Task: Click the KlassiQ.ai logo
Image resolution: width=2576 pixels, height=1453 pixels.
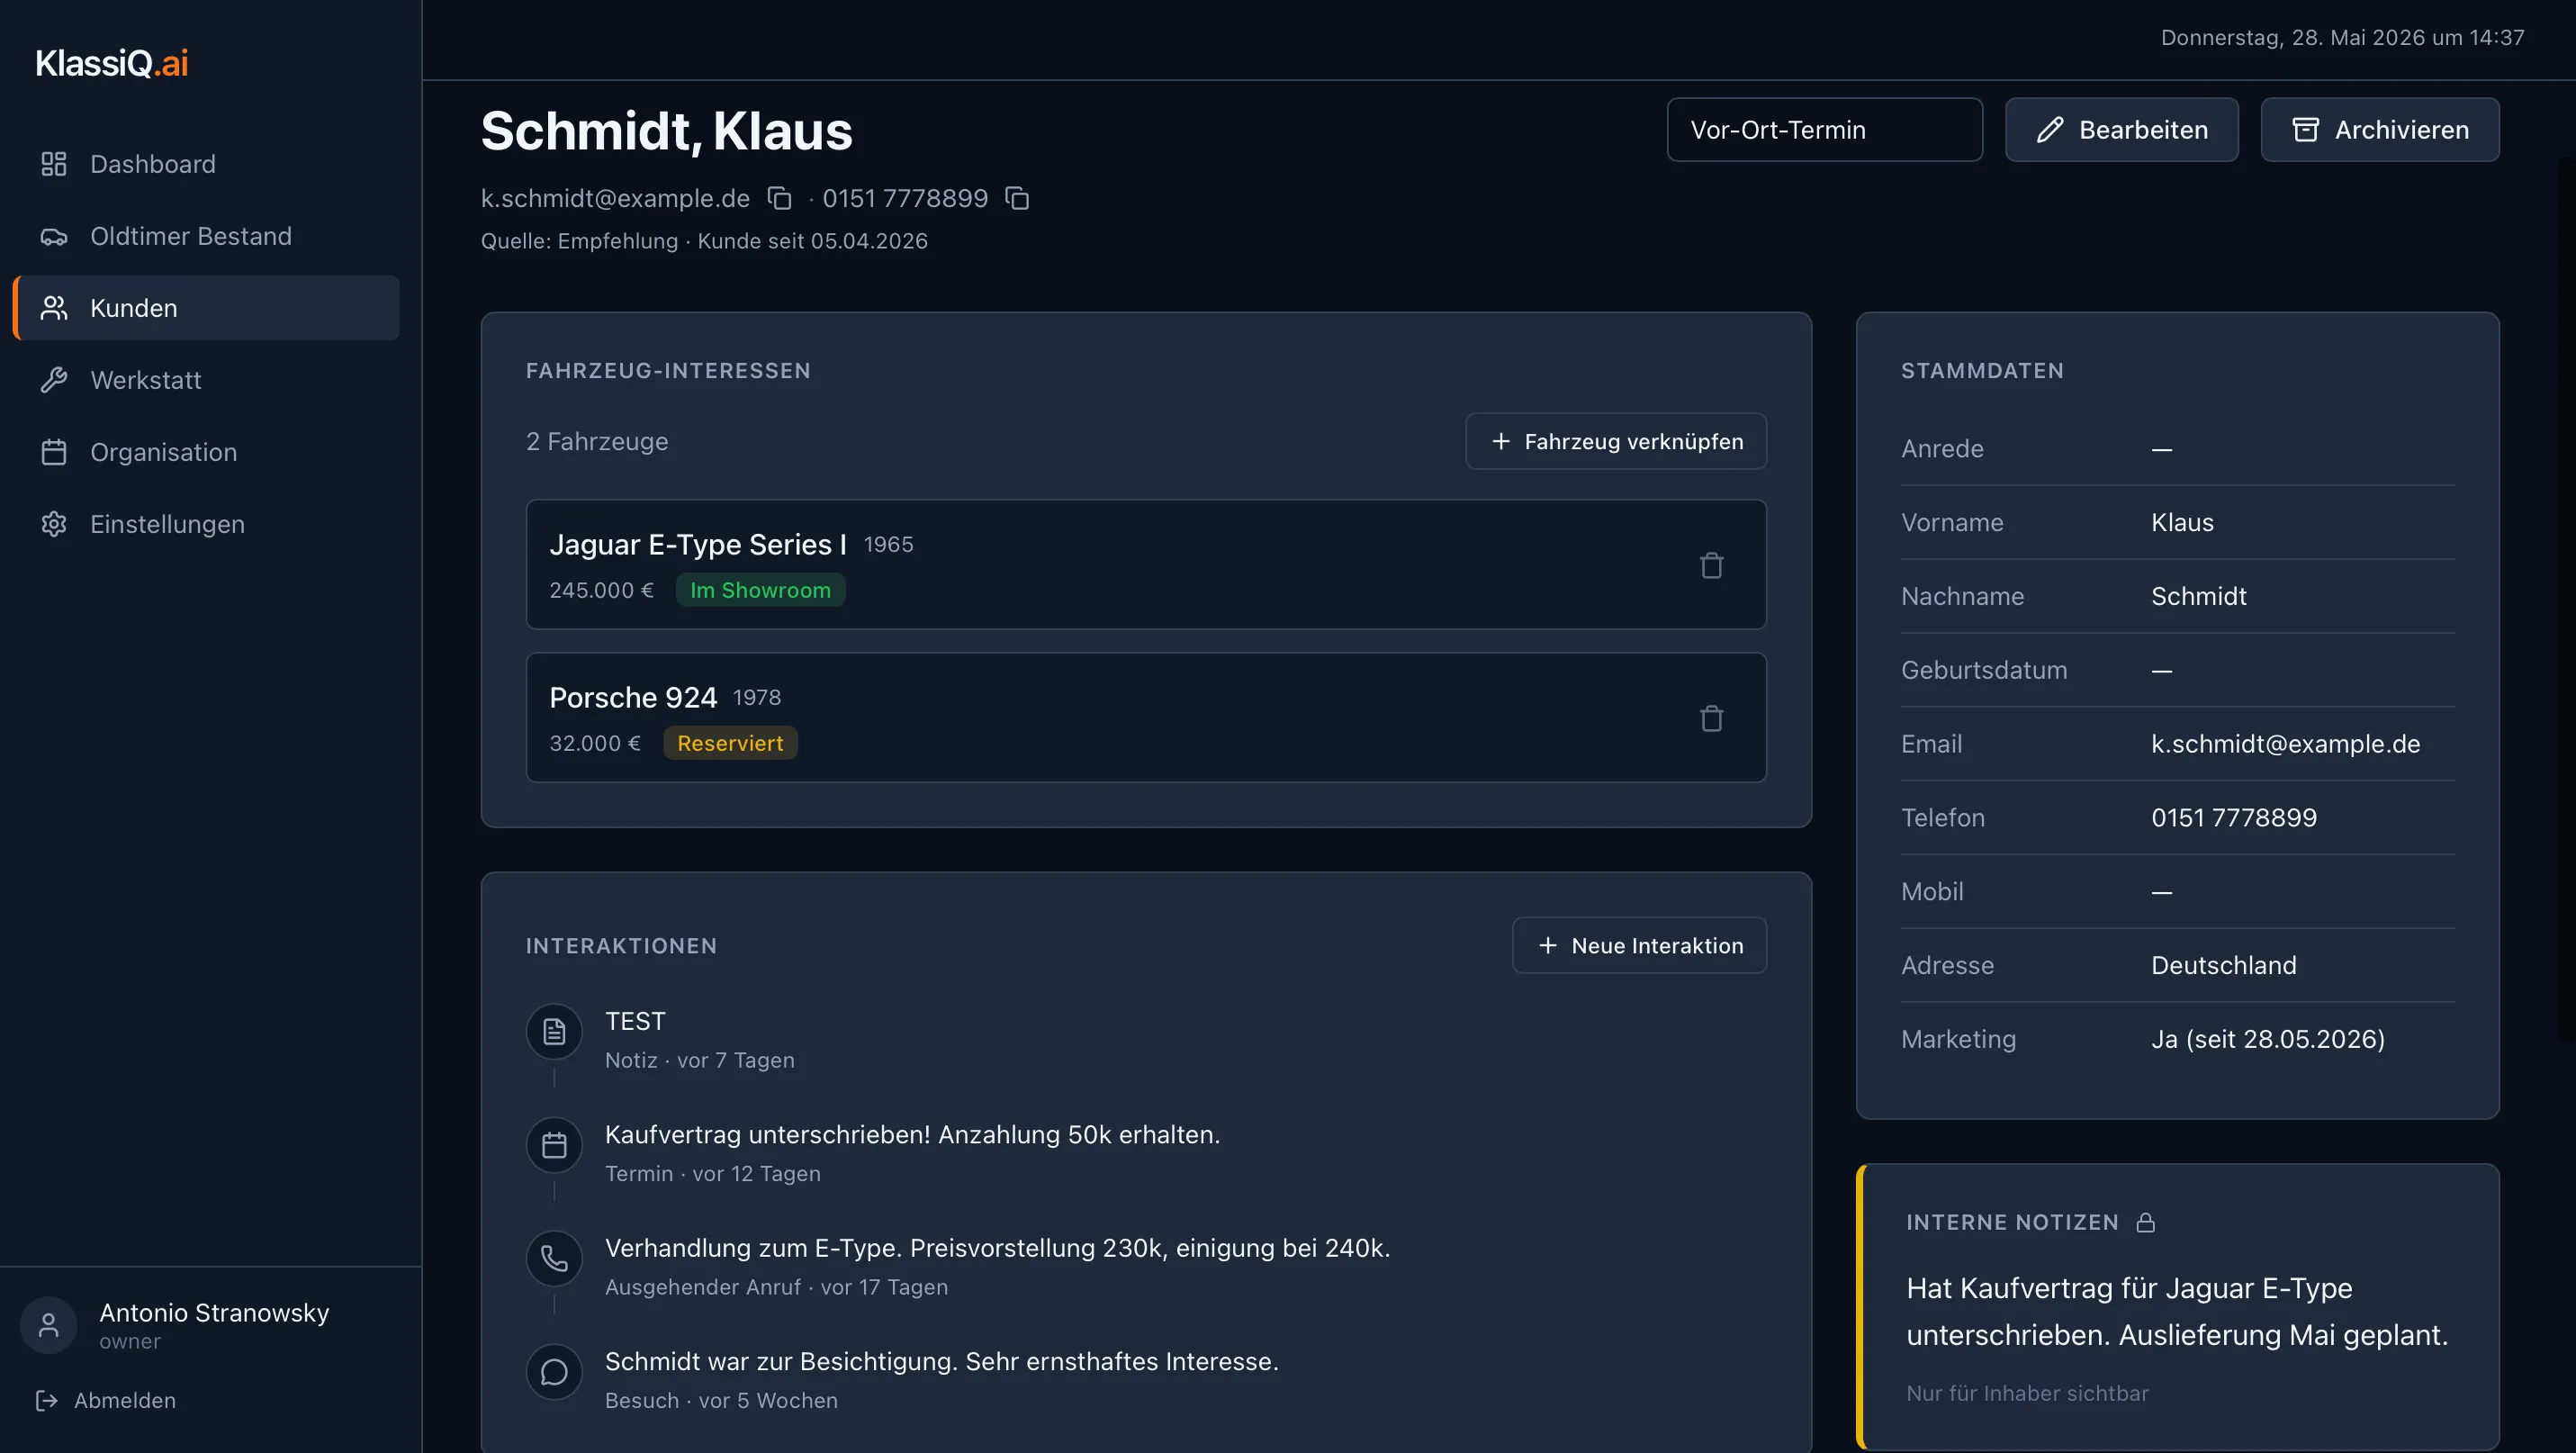Action: click(x=112, y=63)
